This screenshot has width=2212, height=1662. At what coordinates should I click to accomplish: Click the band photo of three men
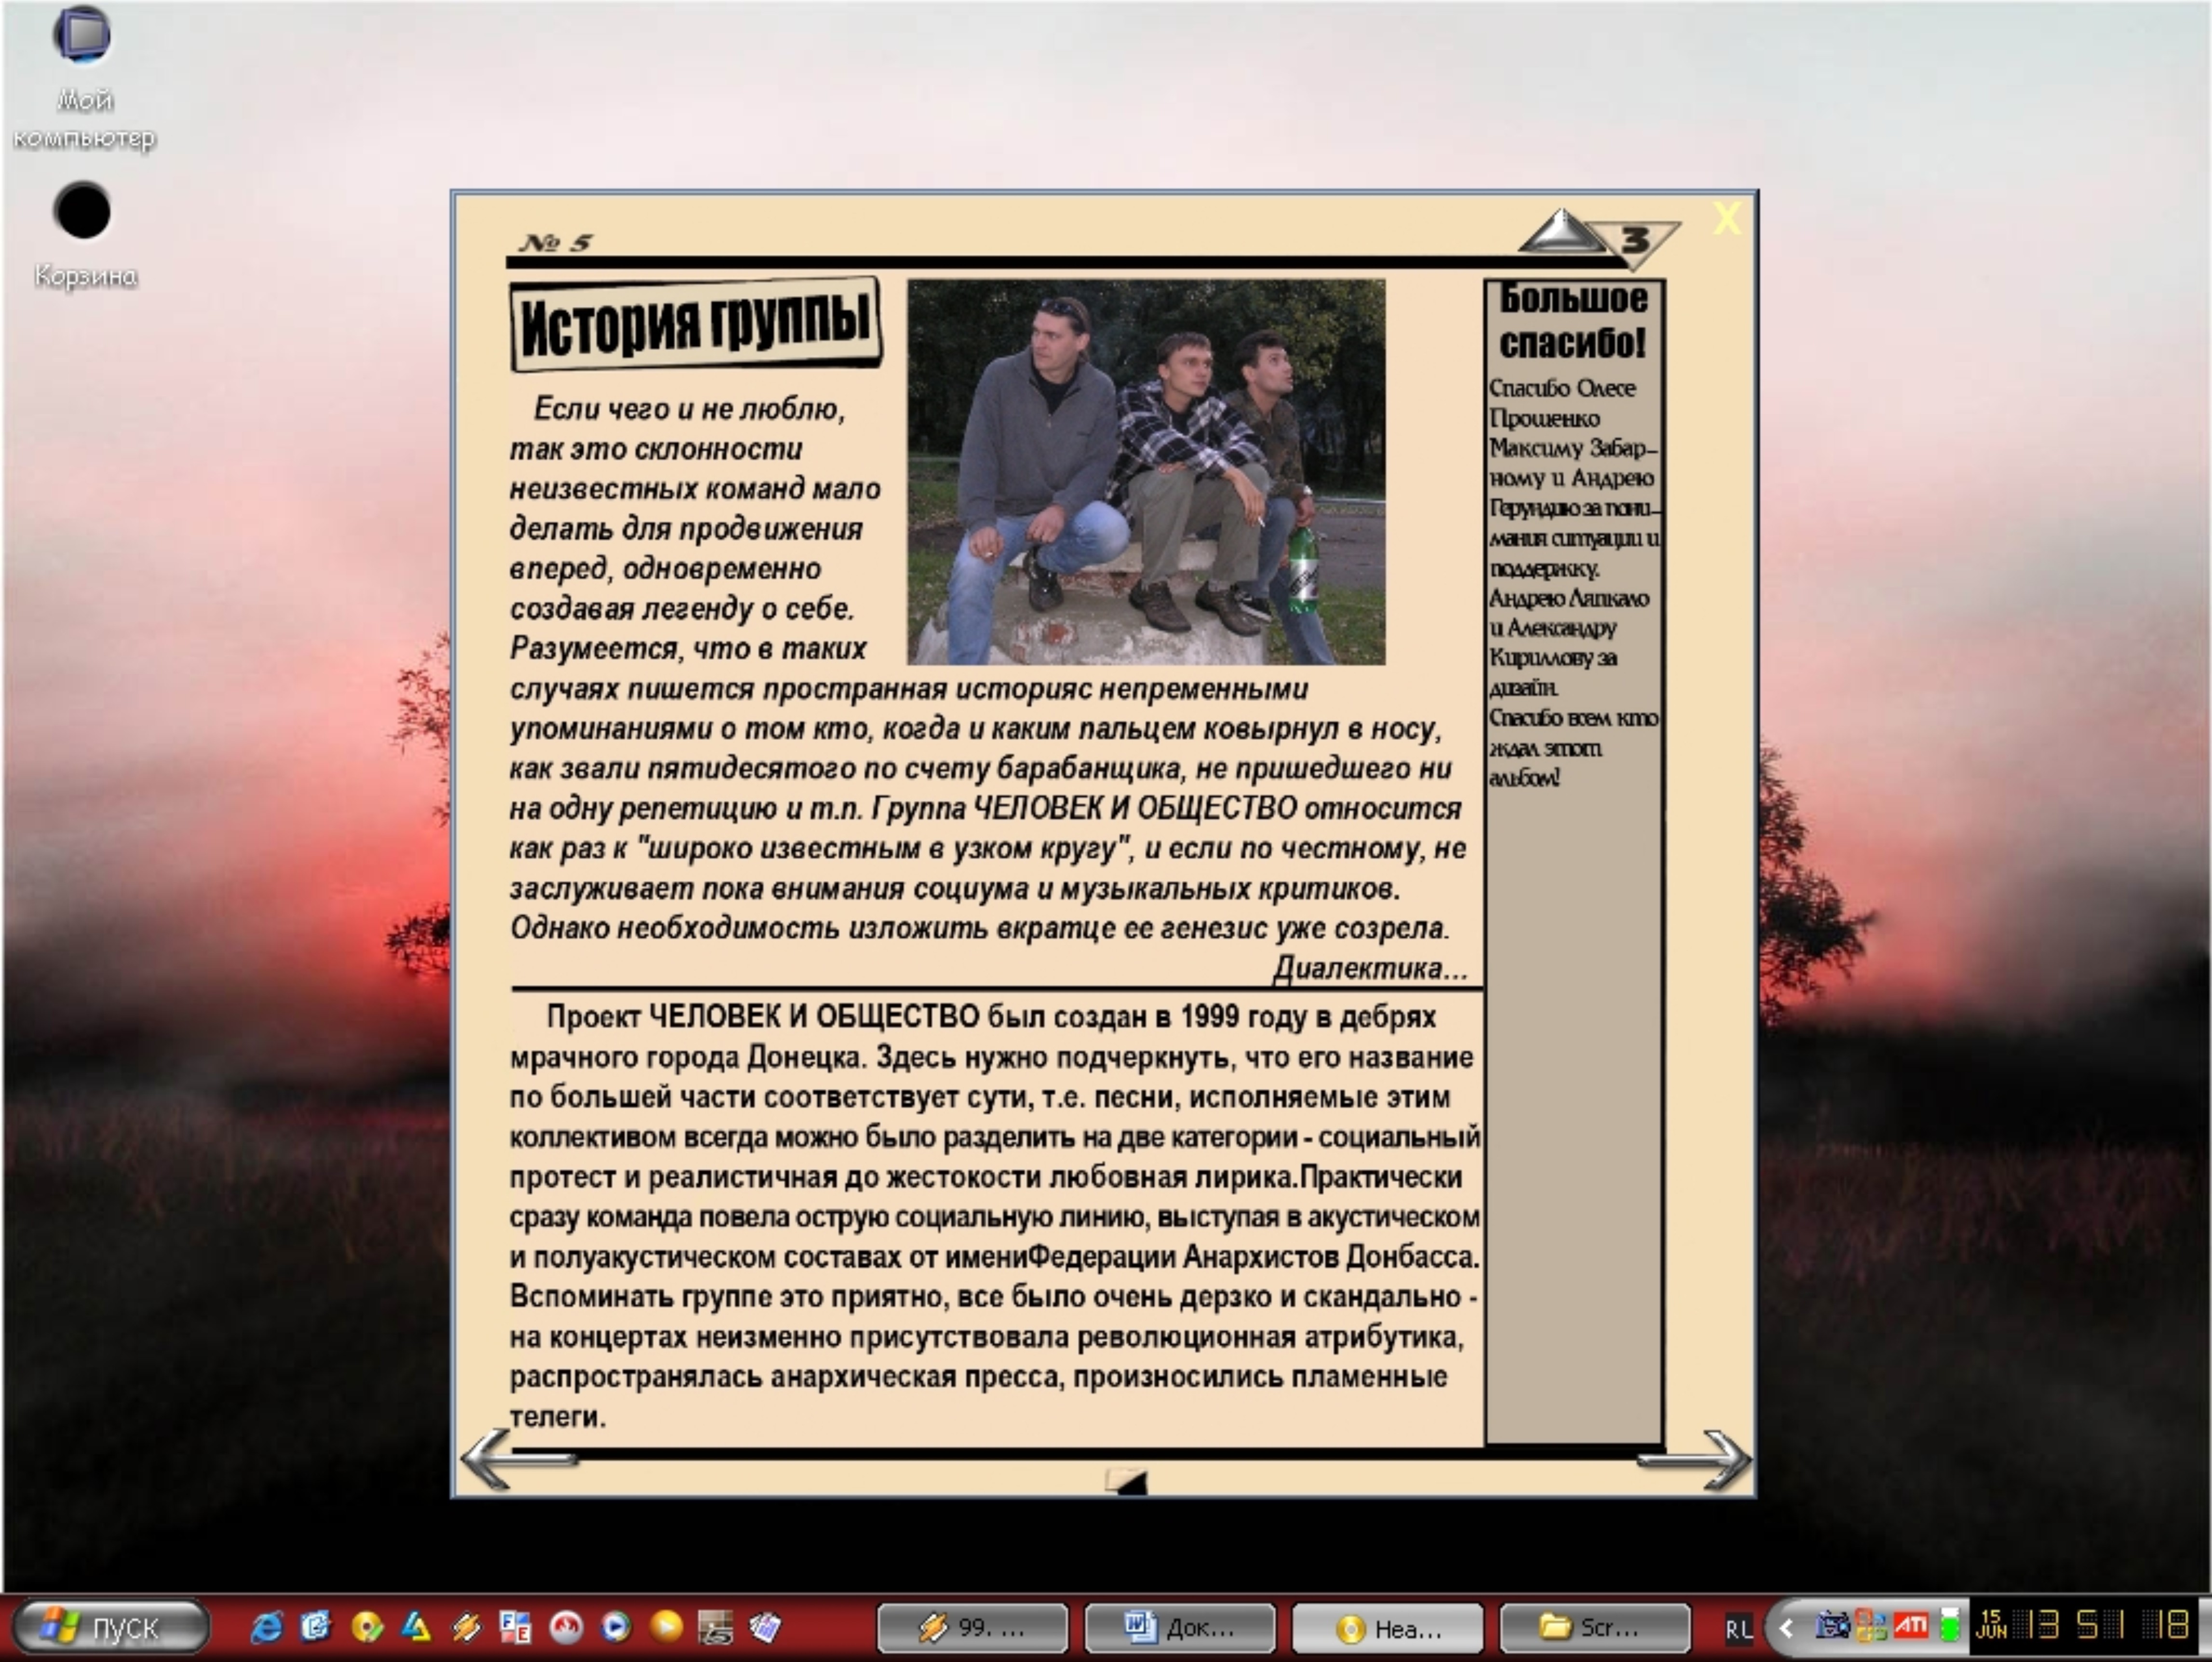pyautogui.click(x=1146, y=471)
